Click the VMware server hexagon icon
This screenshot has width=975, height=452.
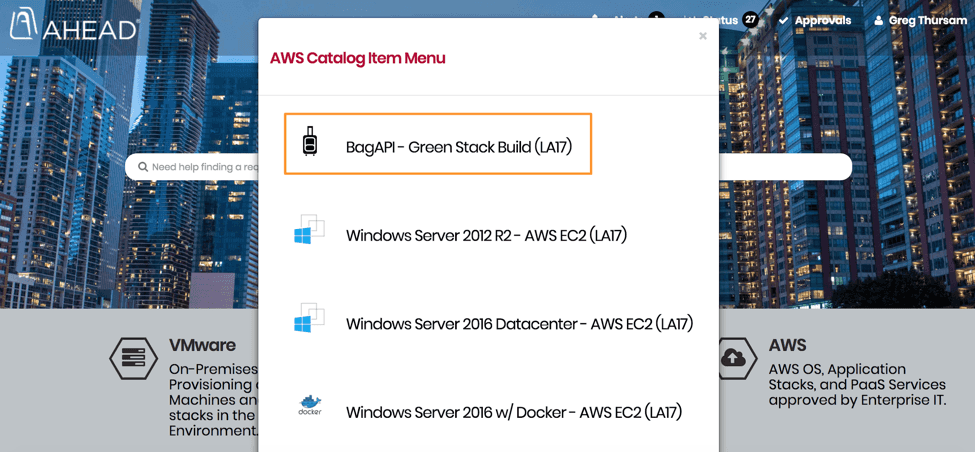click(x=132, y=359)
